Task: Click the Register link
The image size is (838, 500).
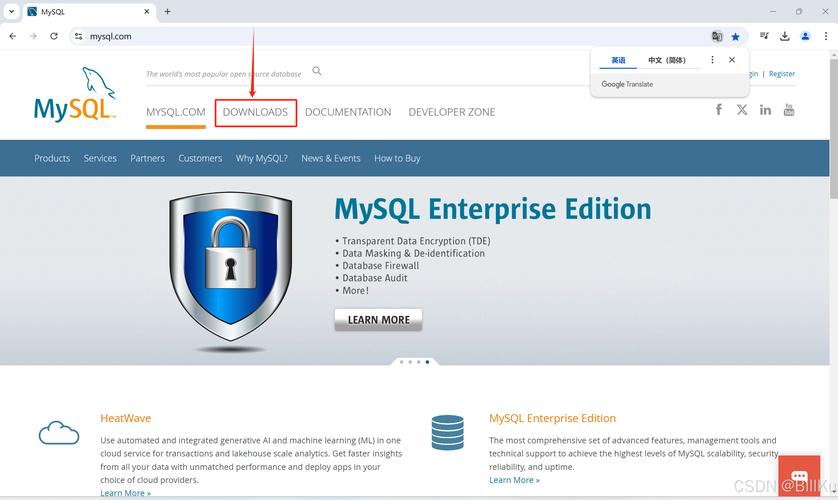Action: tap(781, 74)
